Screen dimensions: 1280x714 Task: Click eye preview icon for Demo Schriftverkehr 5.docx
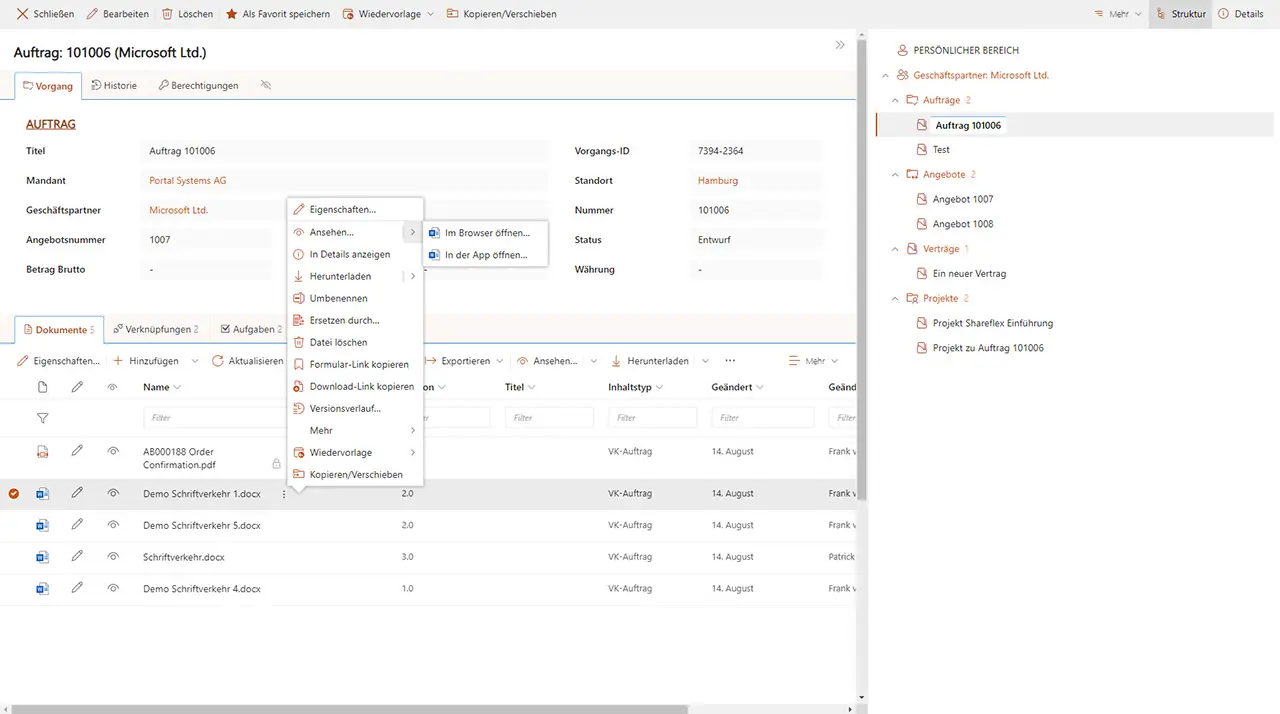pyautogui.click(x=113, y=525)
